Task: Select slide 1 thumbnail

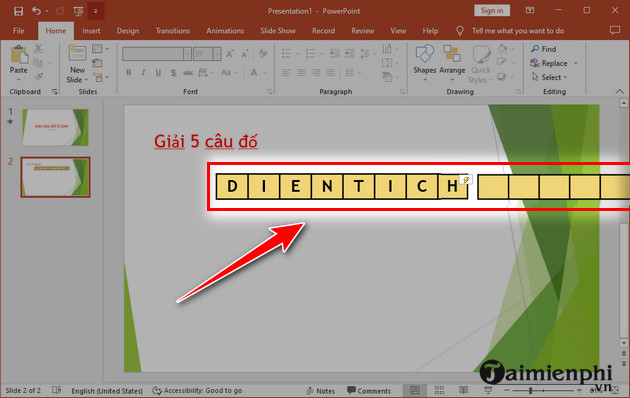Action: click(55, 127)
